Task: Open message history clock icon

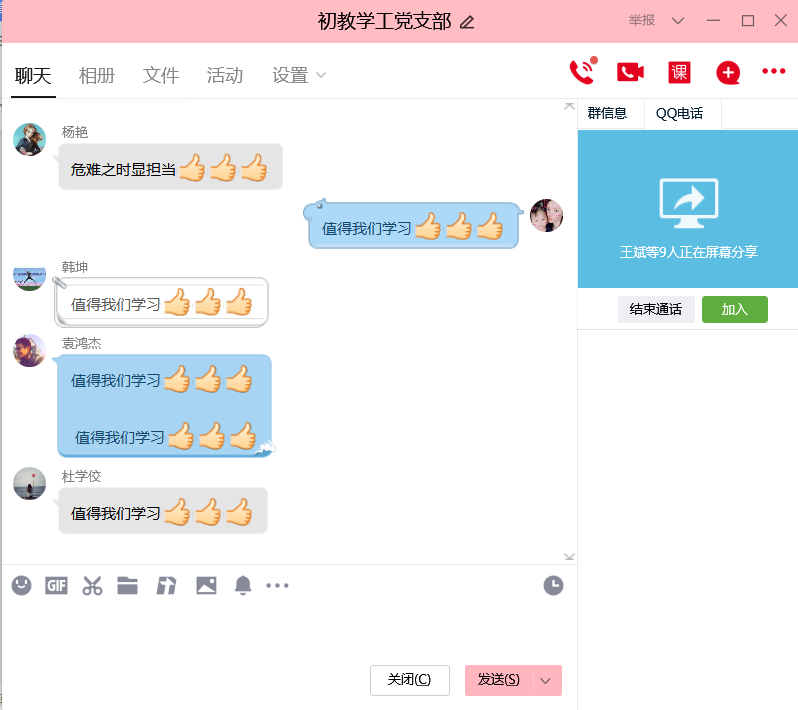Action: [x=553, y=585]
